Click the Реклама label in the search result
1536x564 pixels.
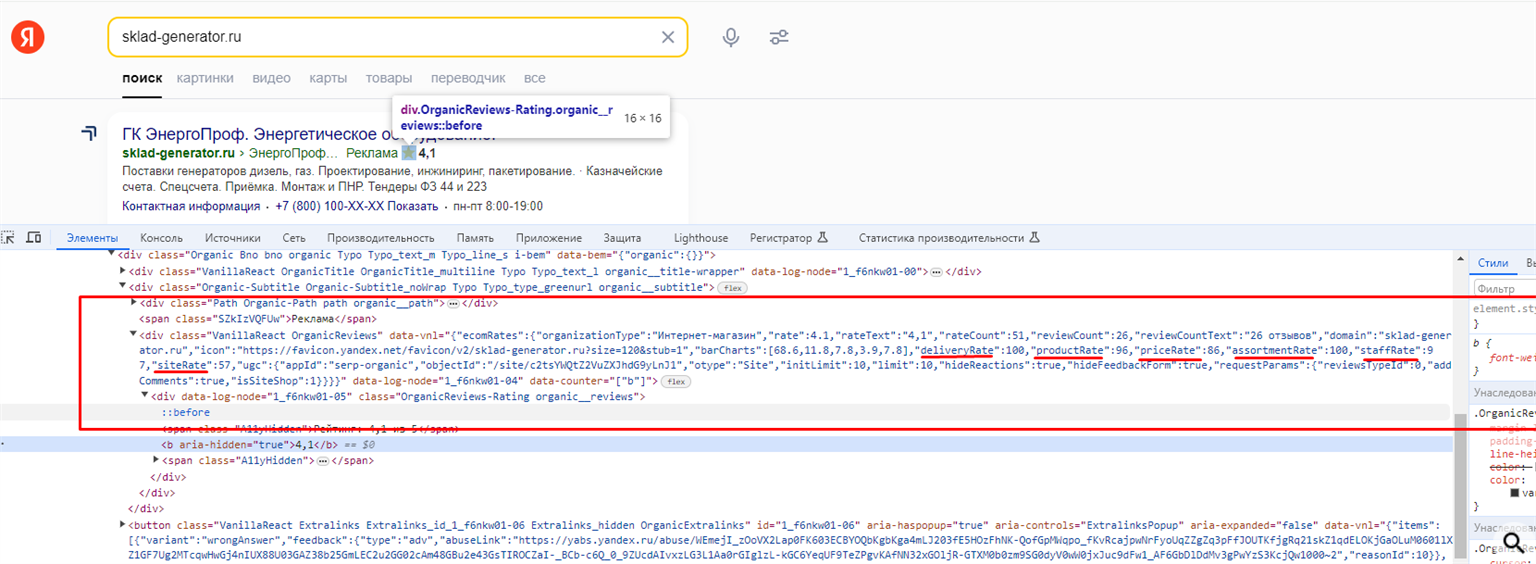click(x=371, y=153)
